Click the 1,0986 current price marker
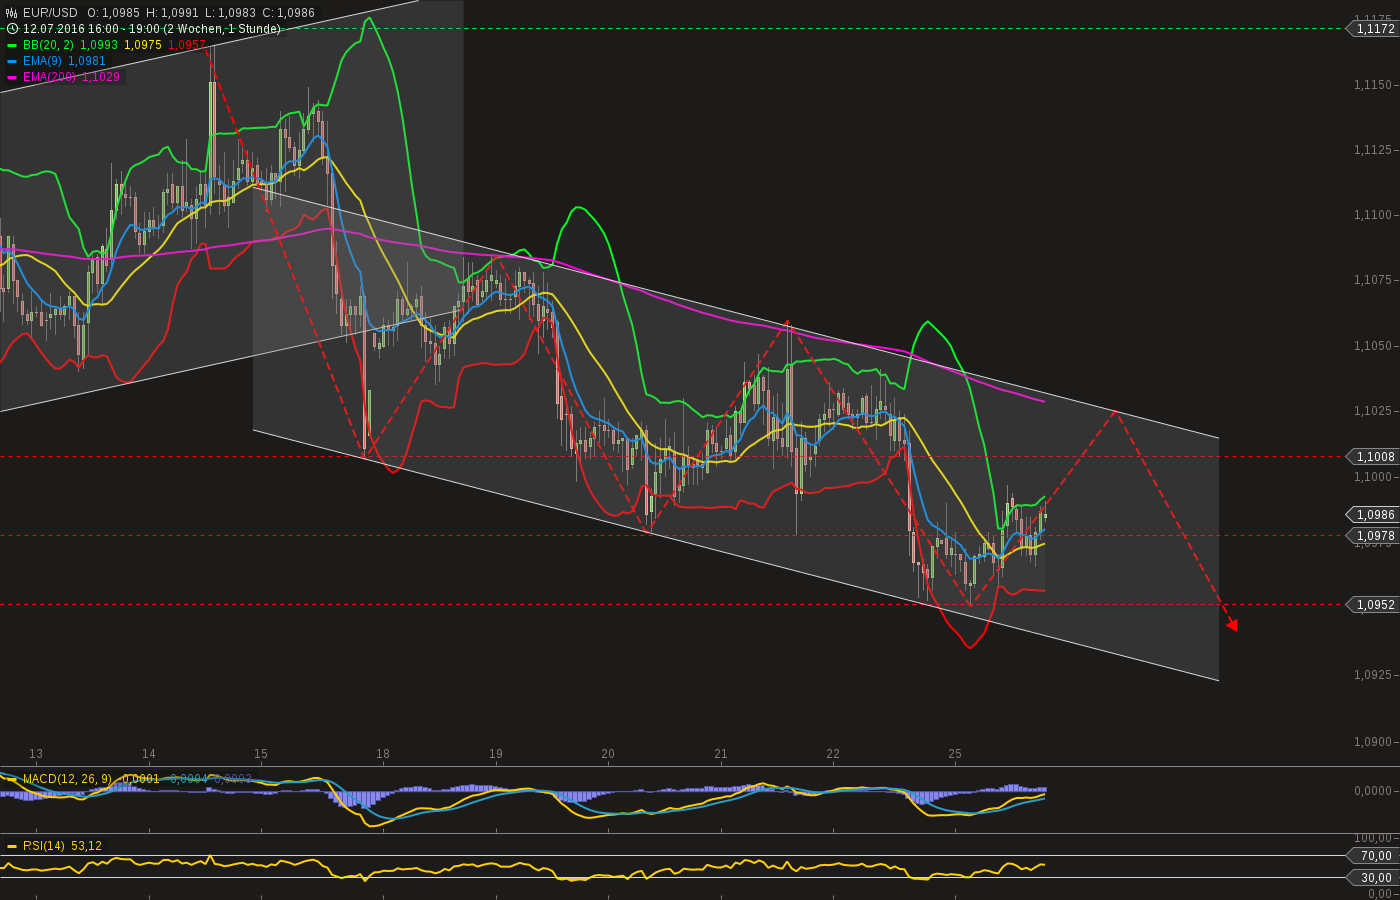1400x900 pixels. tap(1375, 515)
